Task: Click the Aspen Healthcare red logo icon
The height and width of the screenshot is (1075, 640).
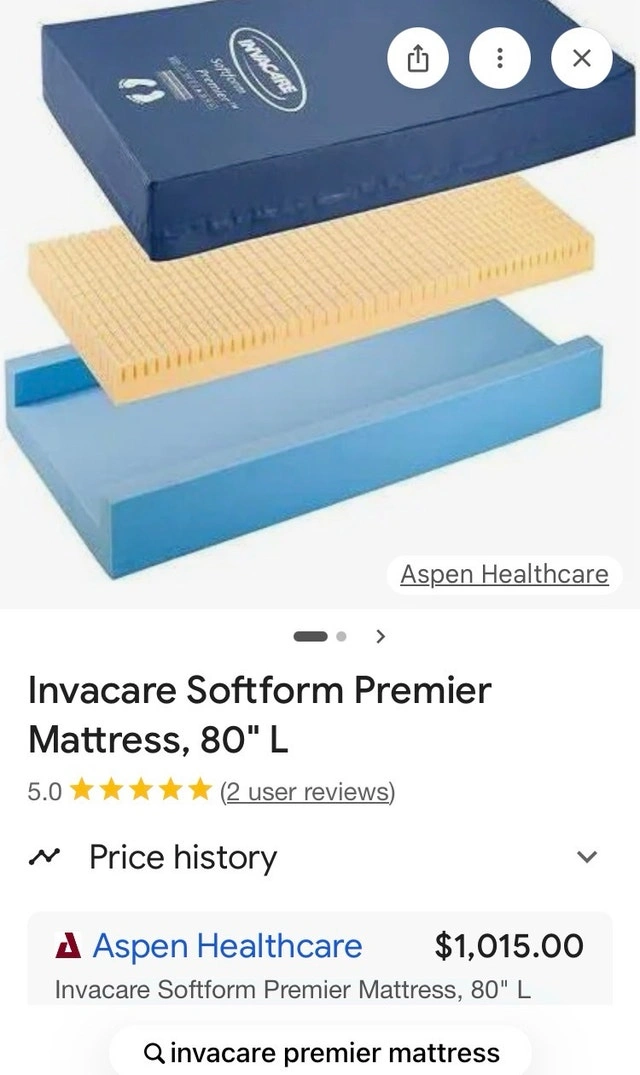Action: click(x=68, y=946)
